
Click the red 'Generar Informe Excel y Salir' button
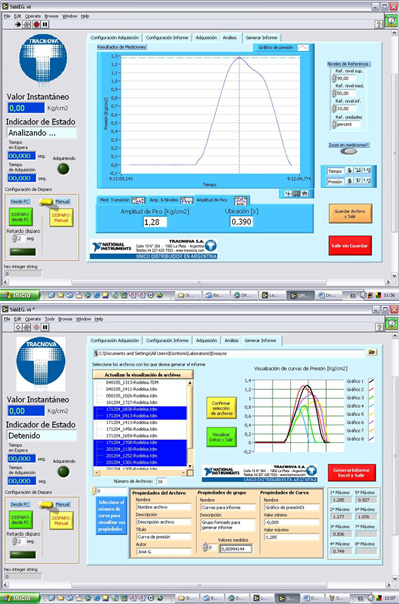coord(351,472)
